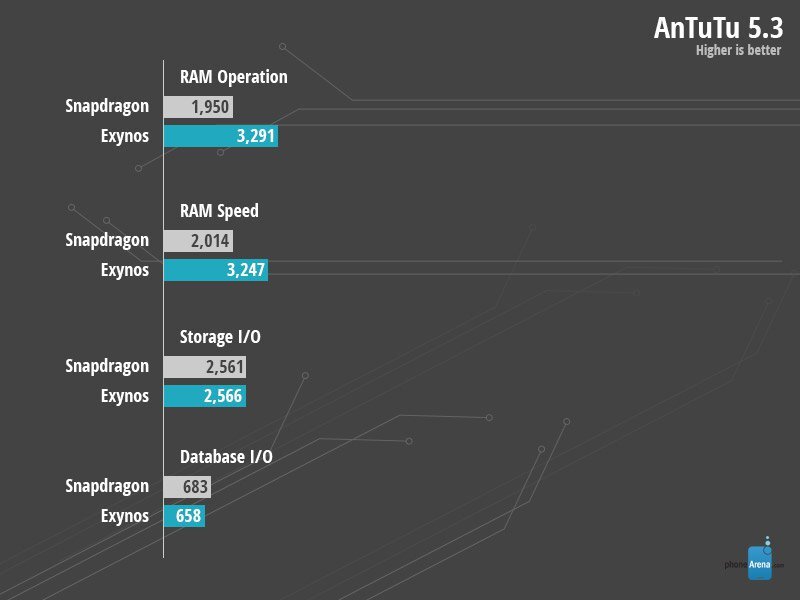Select the RAM Speed heading
The width and height of the screenshot is (800, 600).
(219, 211)
